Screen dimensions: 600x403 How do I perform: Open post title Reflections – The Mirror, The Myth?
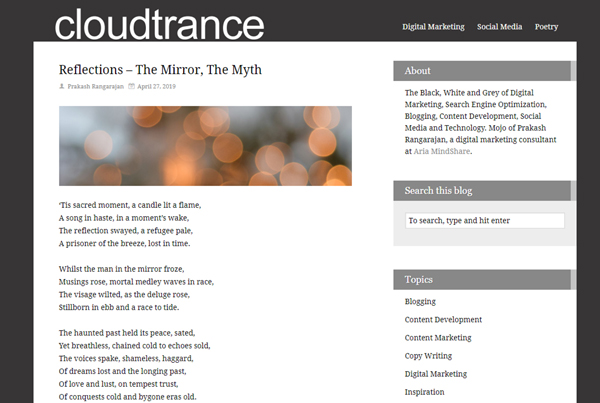pos(160,70)
